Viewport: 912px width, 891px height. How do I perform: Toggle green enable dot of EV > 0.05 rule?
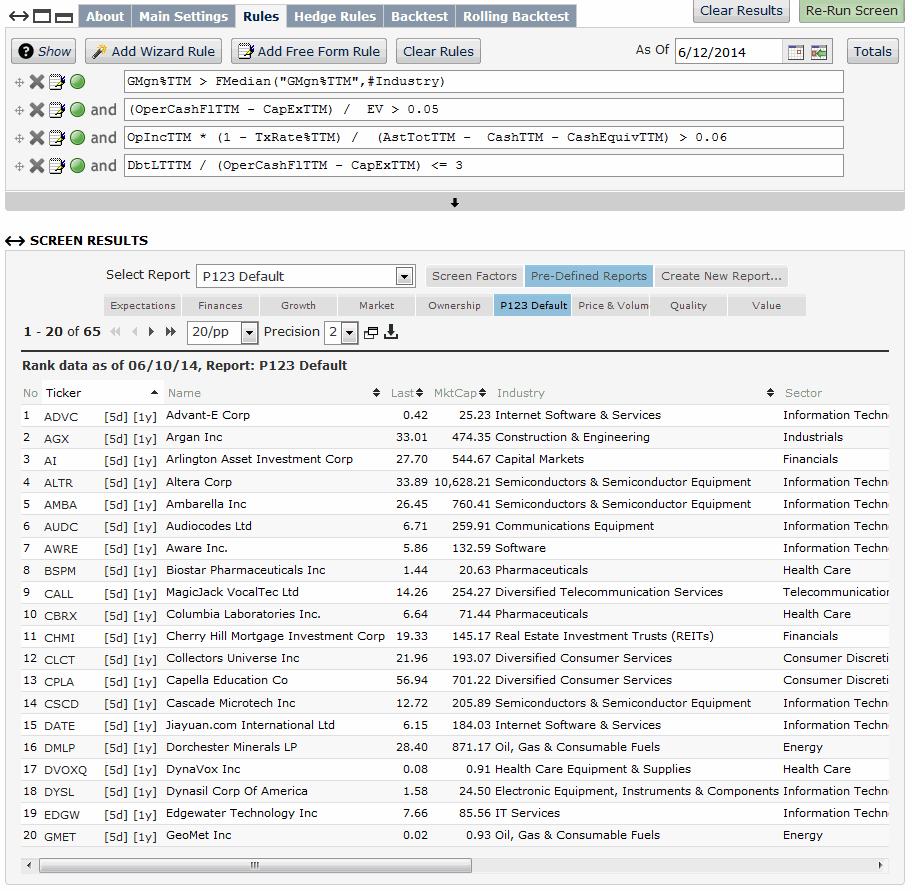77,110
